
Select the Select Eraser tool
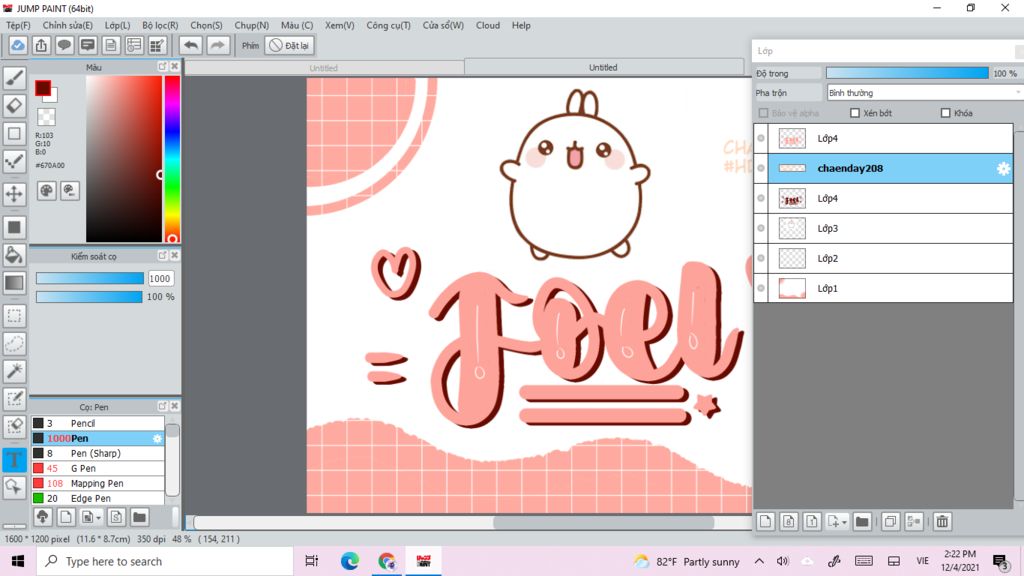pos(14,426)
